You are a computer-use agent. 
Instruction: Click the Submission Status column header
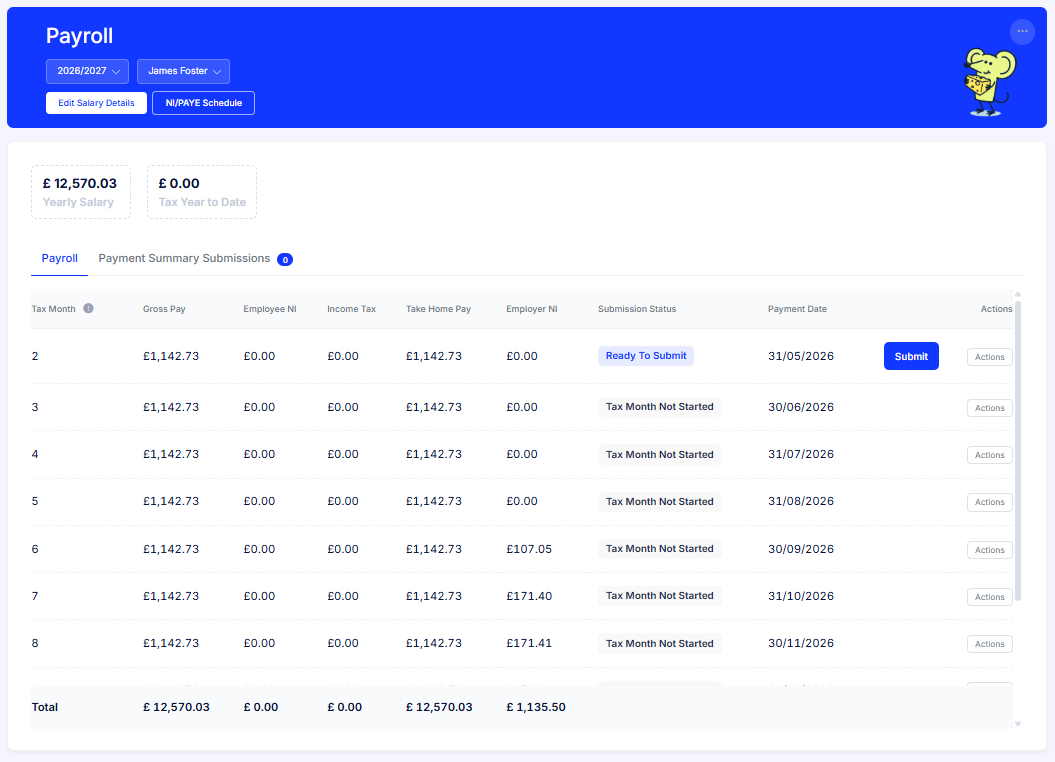637,309
